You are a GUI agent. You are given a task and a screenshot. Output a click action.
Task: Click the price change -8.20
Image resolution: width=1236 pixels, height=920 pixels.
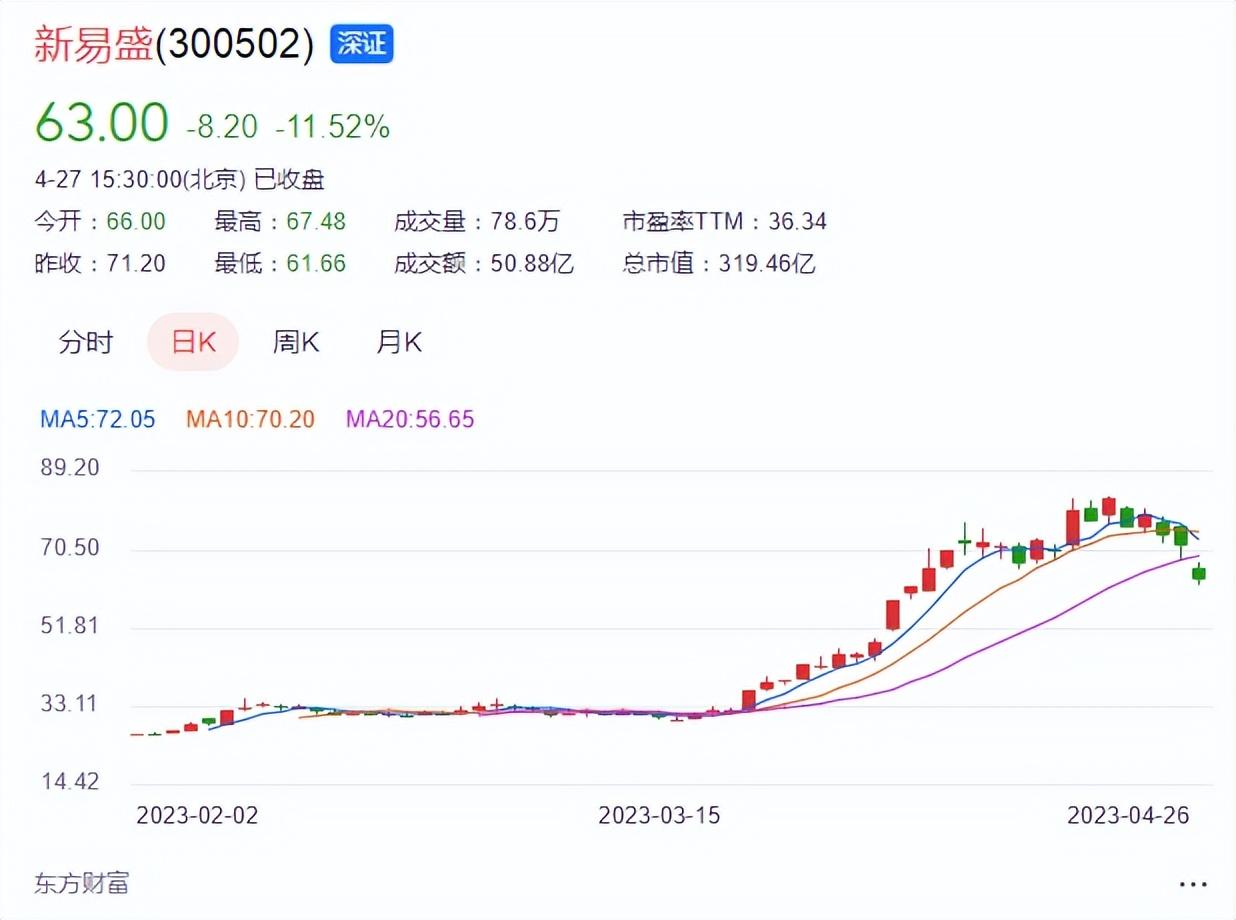click(222, 126)
